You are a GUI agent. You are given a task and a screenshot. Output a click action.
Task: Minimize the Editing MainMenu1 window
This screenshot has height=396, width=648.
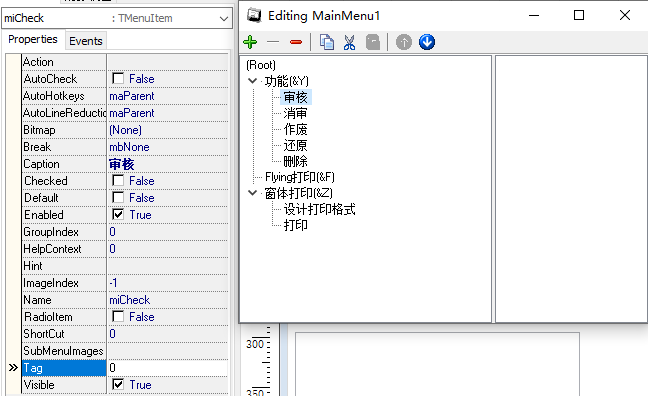click(x=534, y=16)
